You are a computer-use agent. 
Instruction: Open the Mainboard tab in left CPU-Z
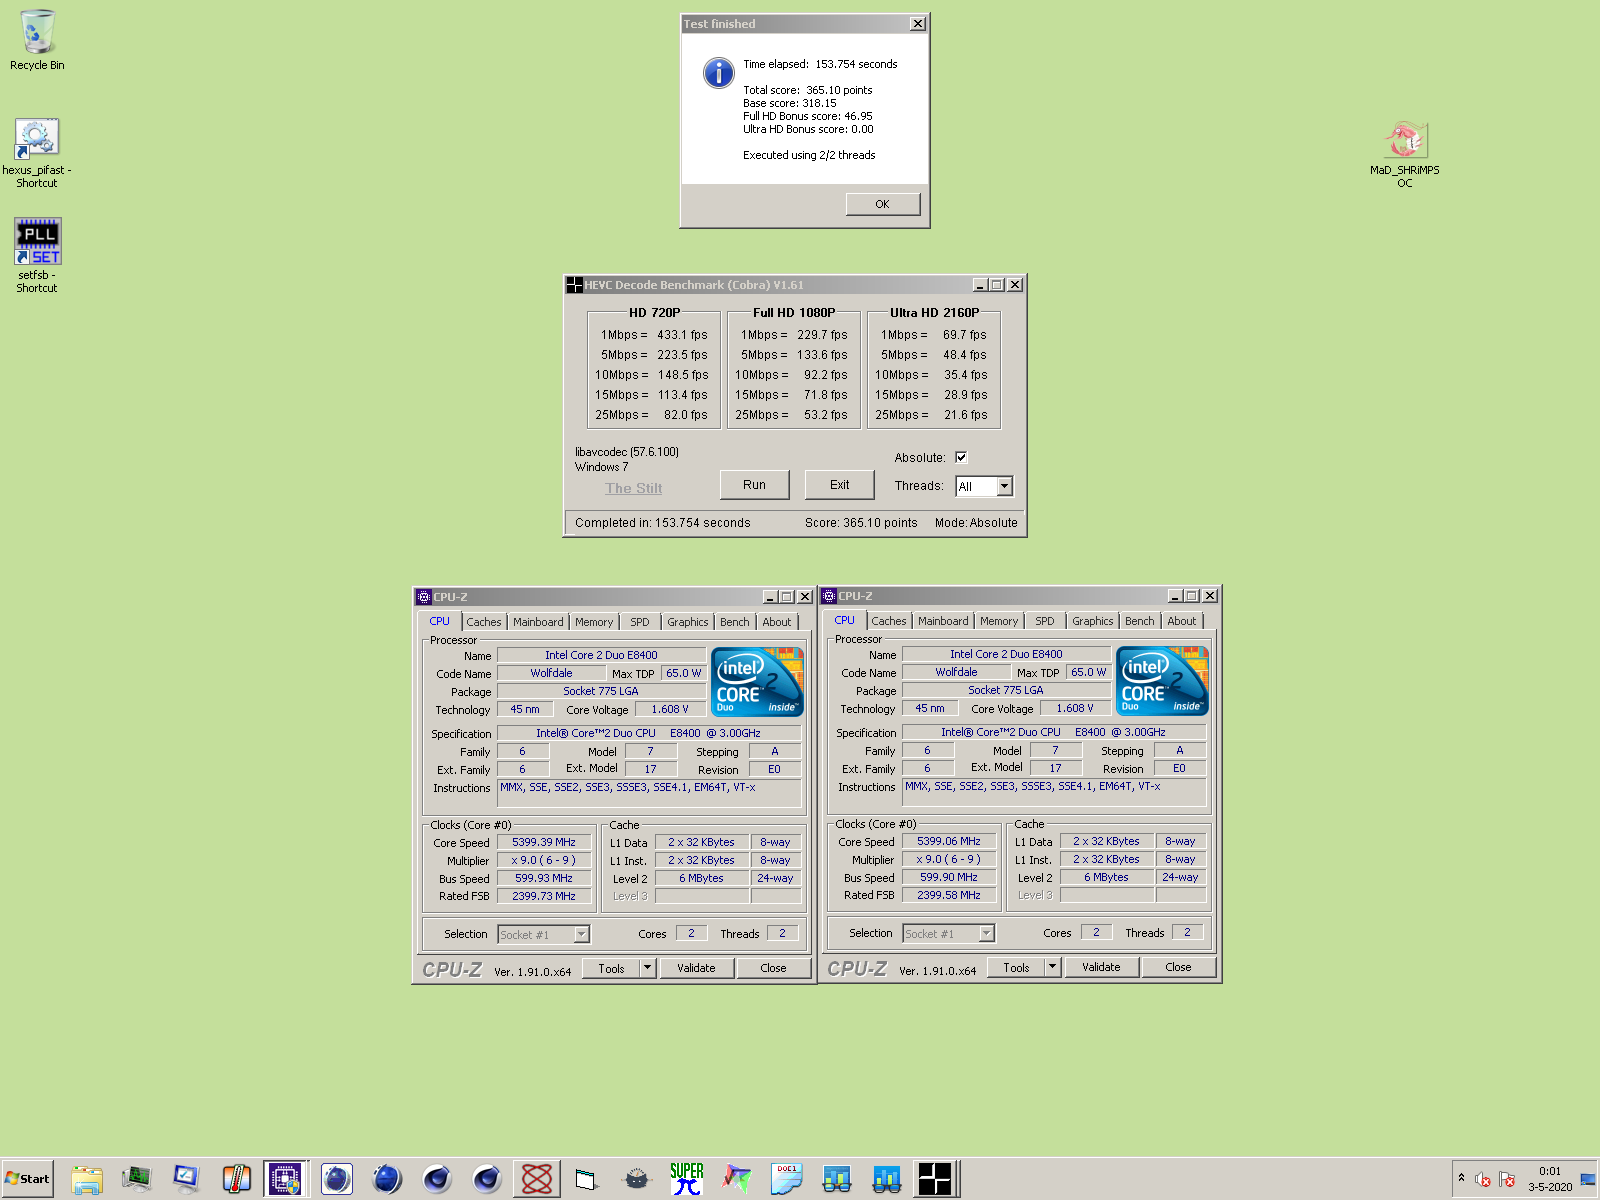538,622
